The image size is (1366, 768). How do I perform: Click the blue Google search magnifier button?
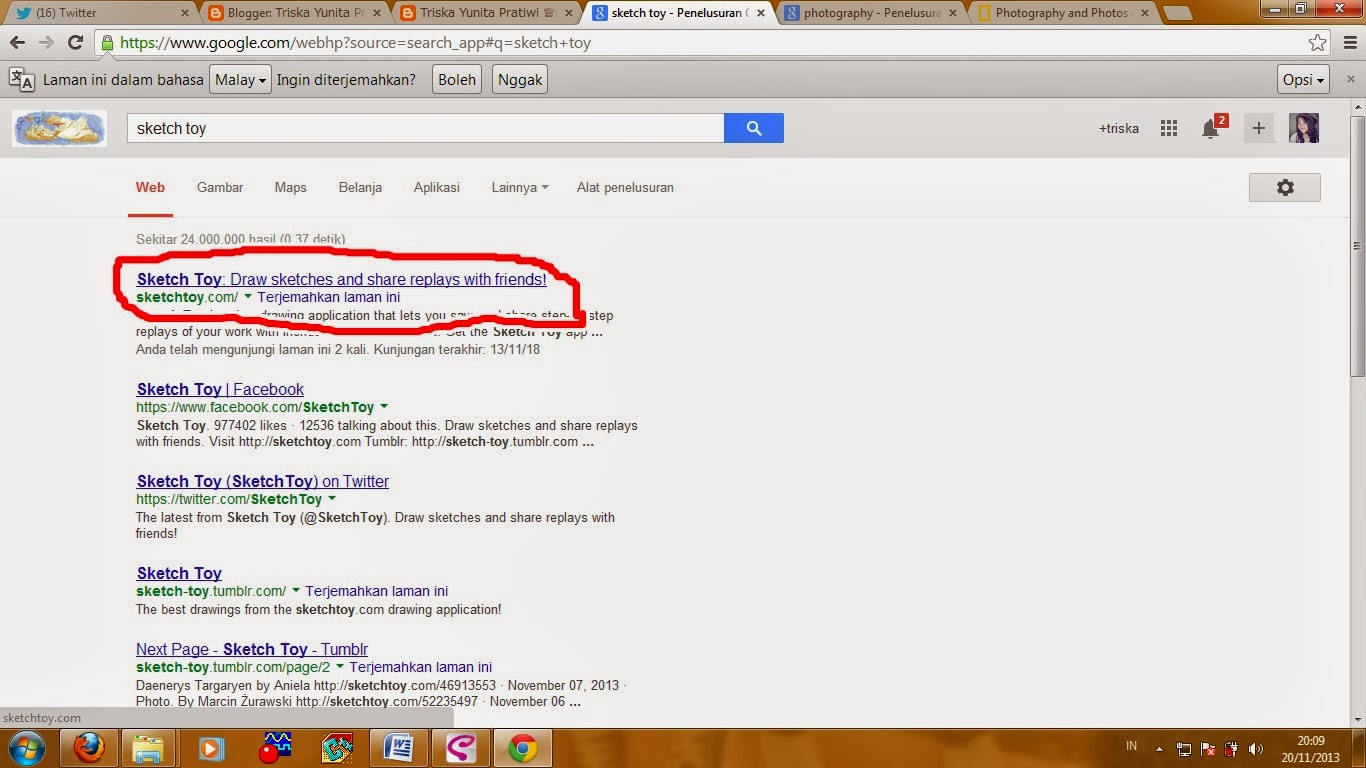tap(754, 128)
